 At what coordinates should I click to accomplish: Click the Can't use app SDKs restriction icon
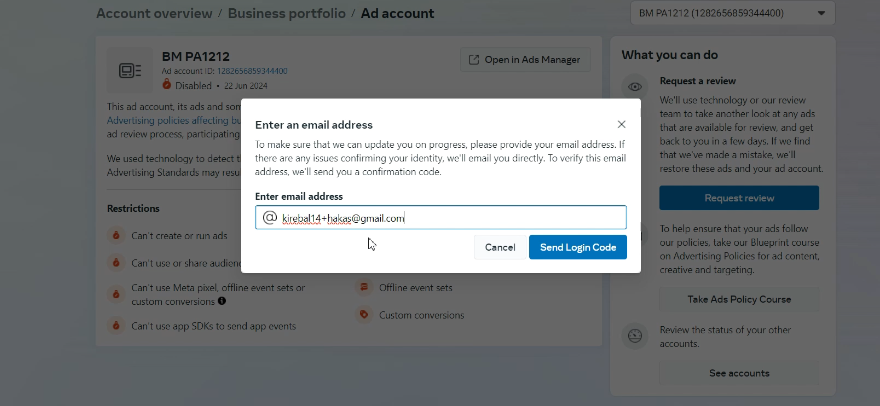coord(116,326)
